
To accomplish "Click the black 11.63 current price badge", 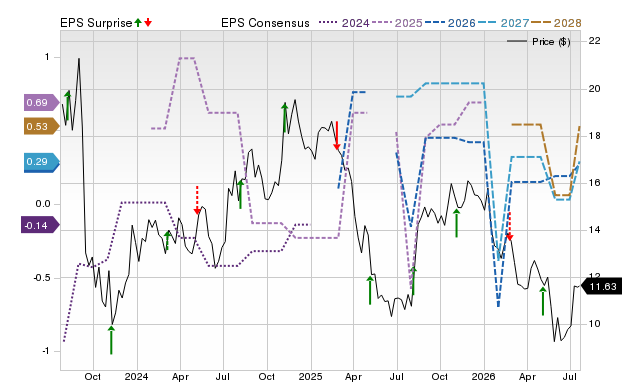I will [x=601, y=286].
